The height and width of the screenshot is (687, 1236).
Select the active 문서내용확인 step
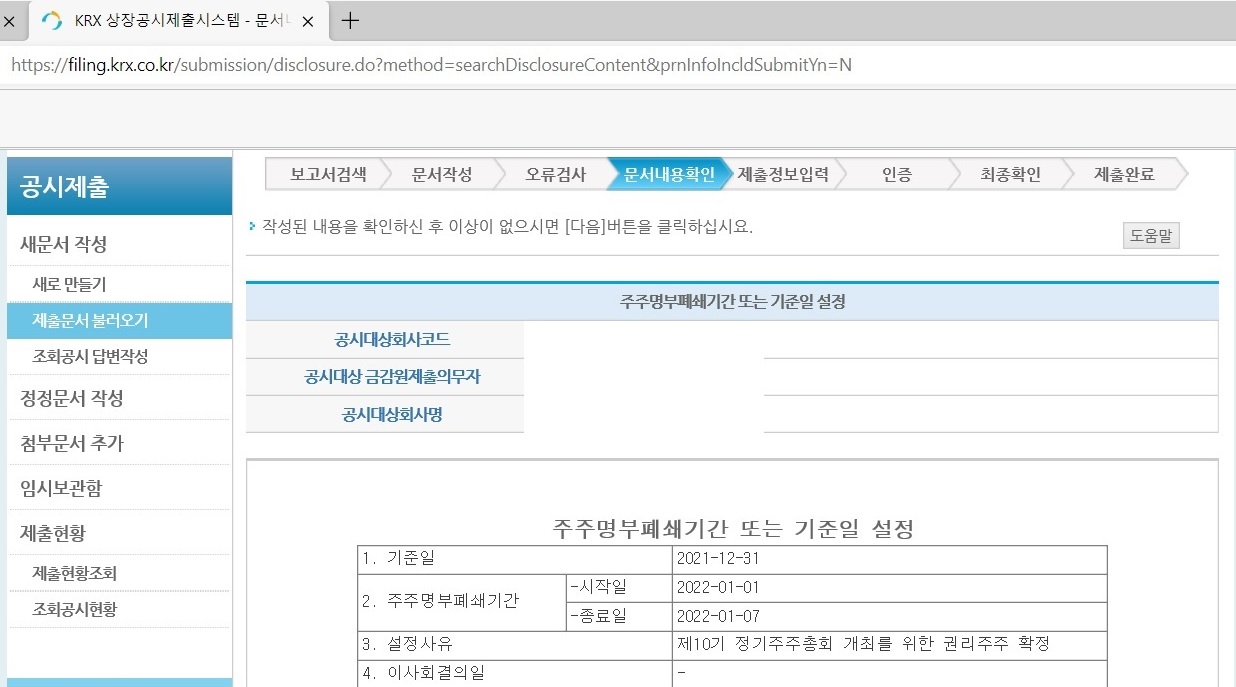point(671,173)
